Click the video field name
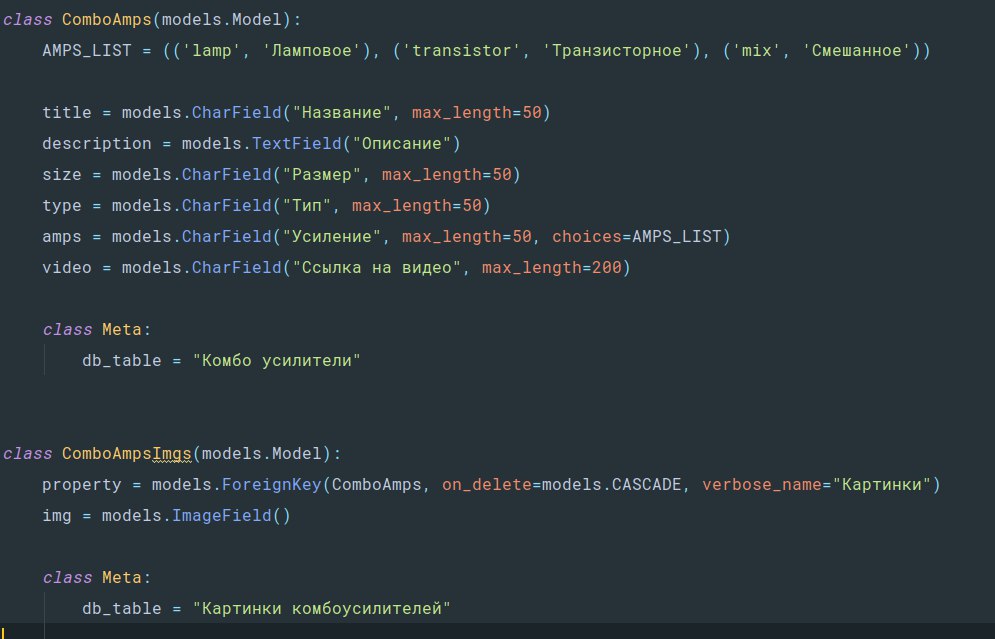Viewport: 995px width, 639px height. [67, 268]
